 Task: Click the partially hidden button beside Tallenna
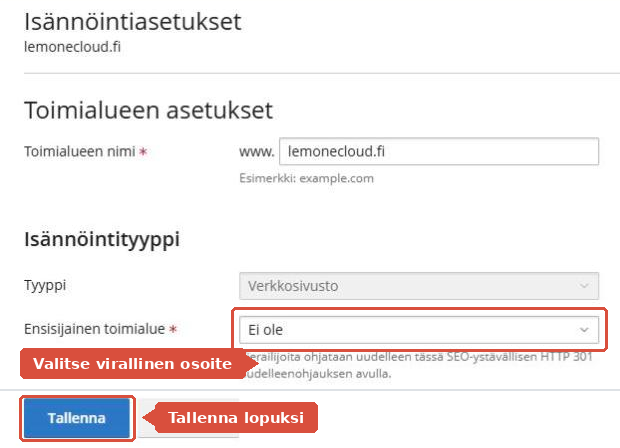190,418
